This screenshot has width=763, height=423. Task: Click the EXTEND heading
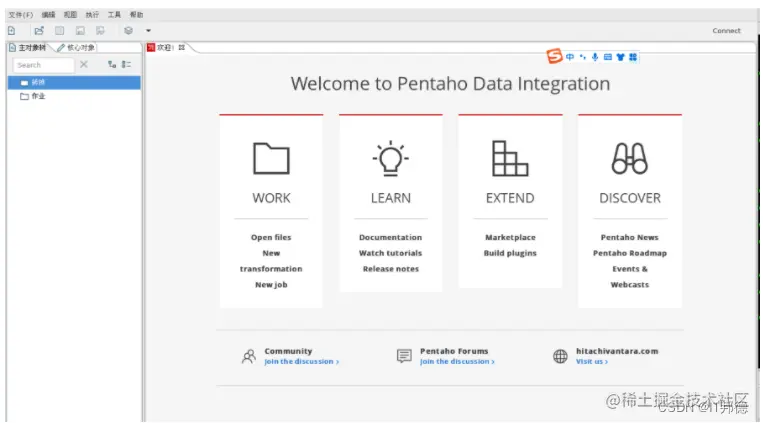510,198
